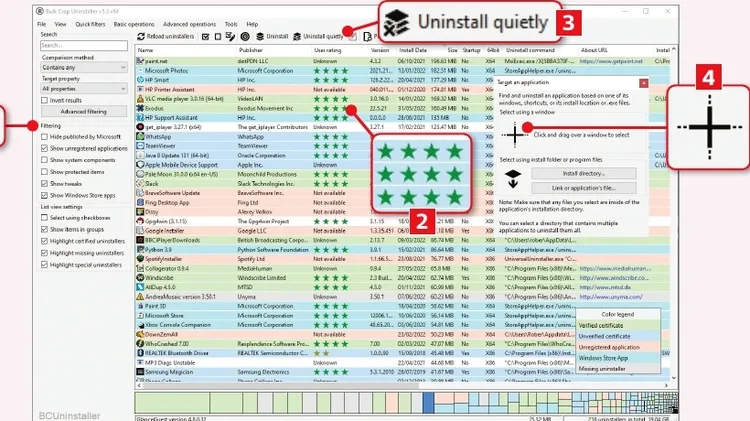This screenshot has width=750, height=421.
Task: Open the Basic operations menu
Action: [x=134, y=24]
